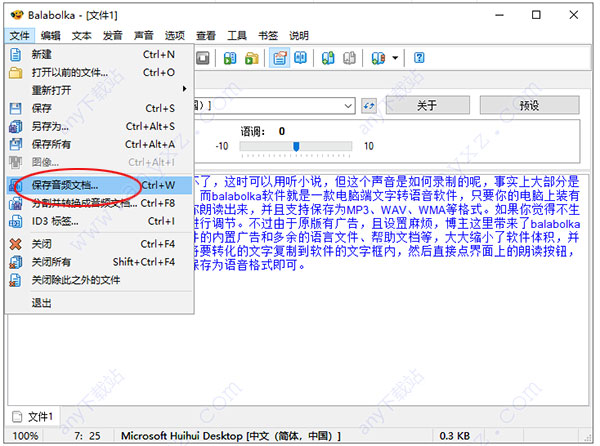This screenshot has height=446, width=600.
Task: Click the blue question mark help icon
Action: 419,58
